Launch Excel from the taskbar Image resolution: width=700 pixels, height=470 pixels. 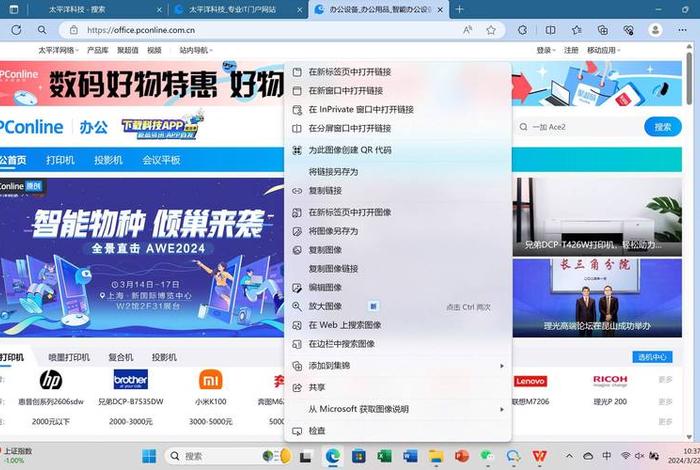coord(384,456)
